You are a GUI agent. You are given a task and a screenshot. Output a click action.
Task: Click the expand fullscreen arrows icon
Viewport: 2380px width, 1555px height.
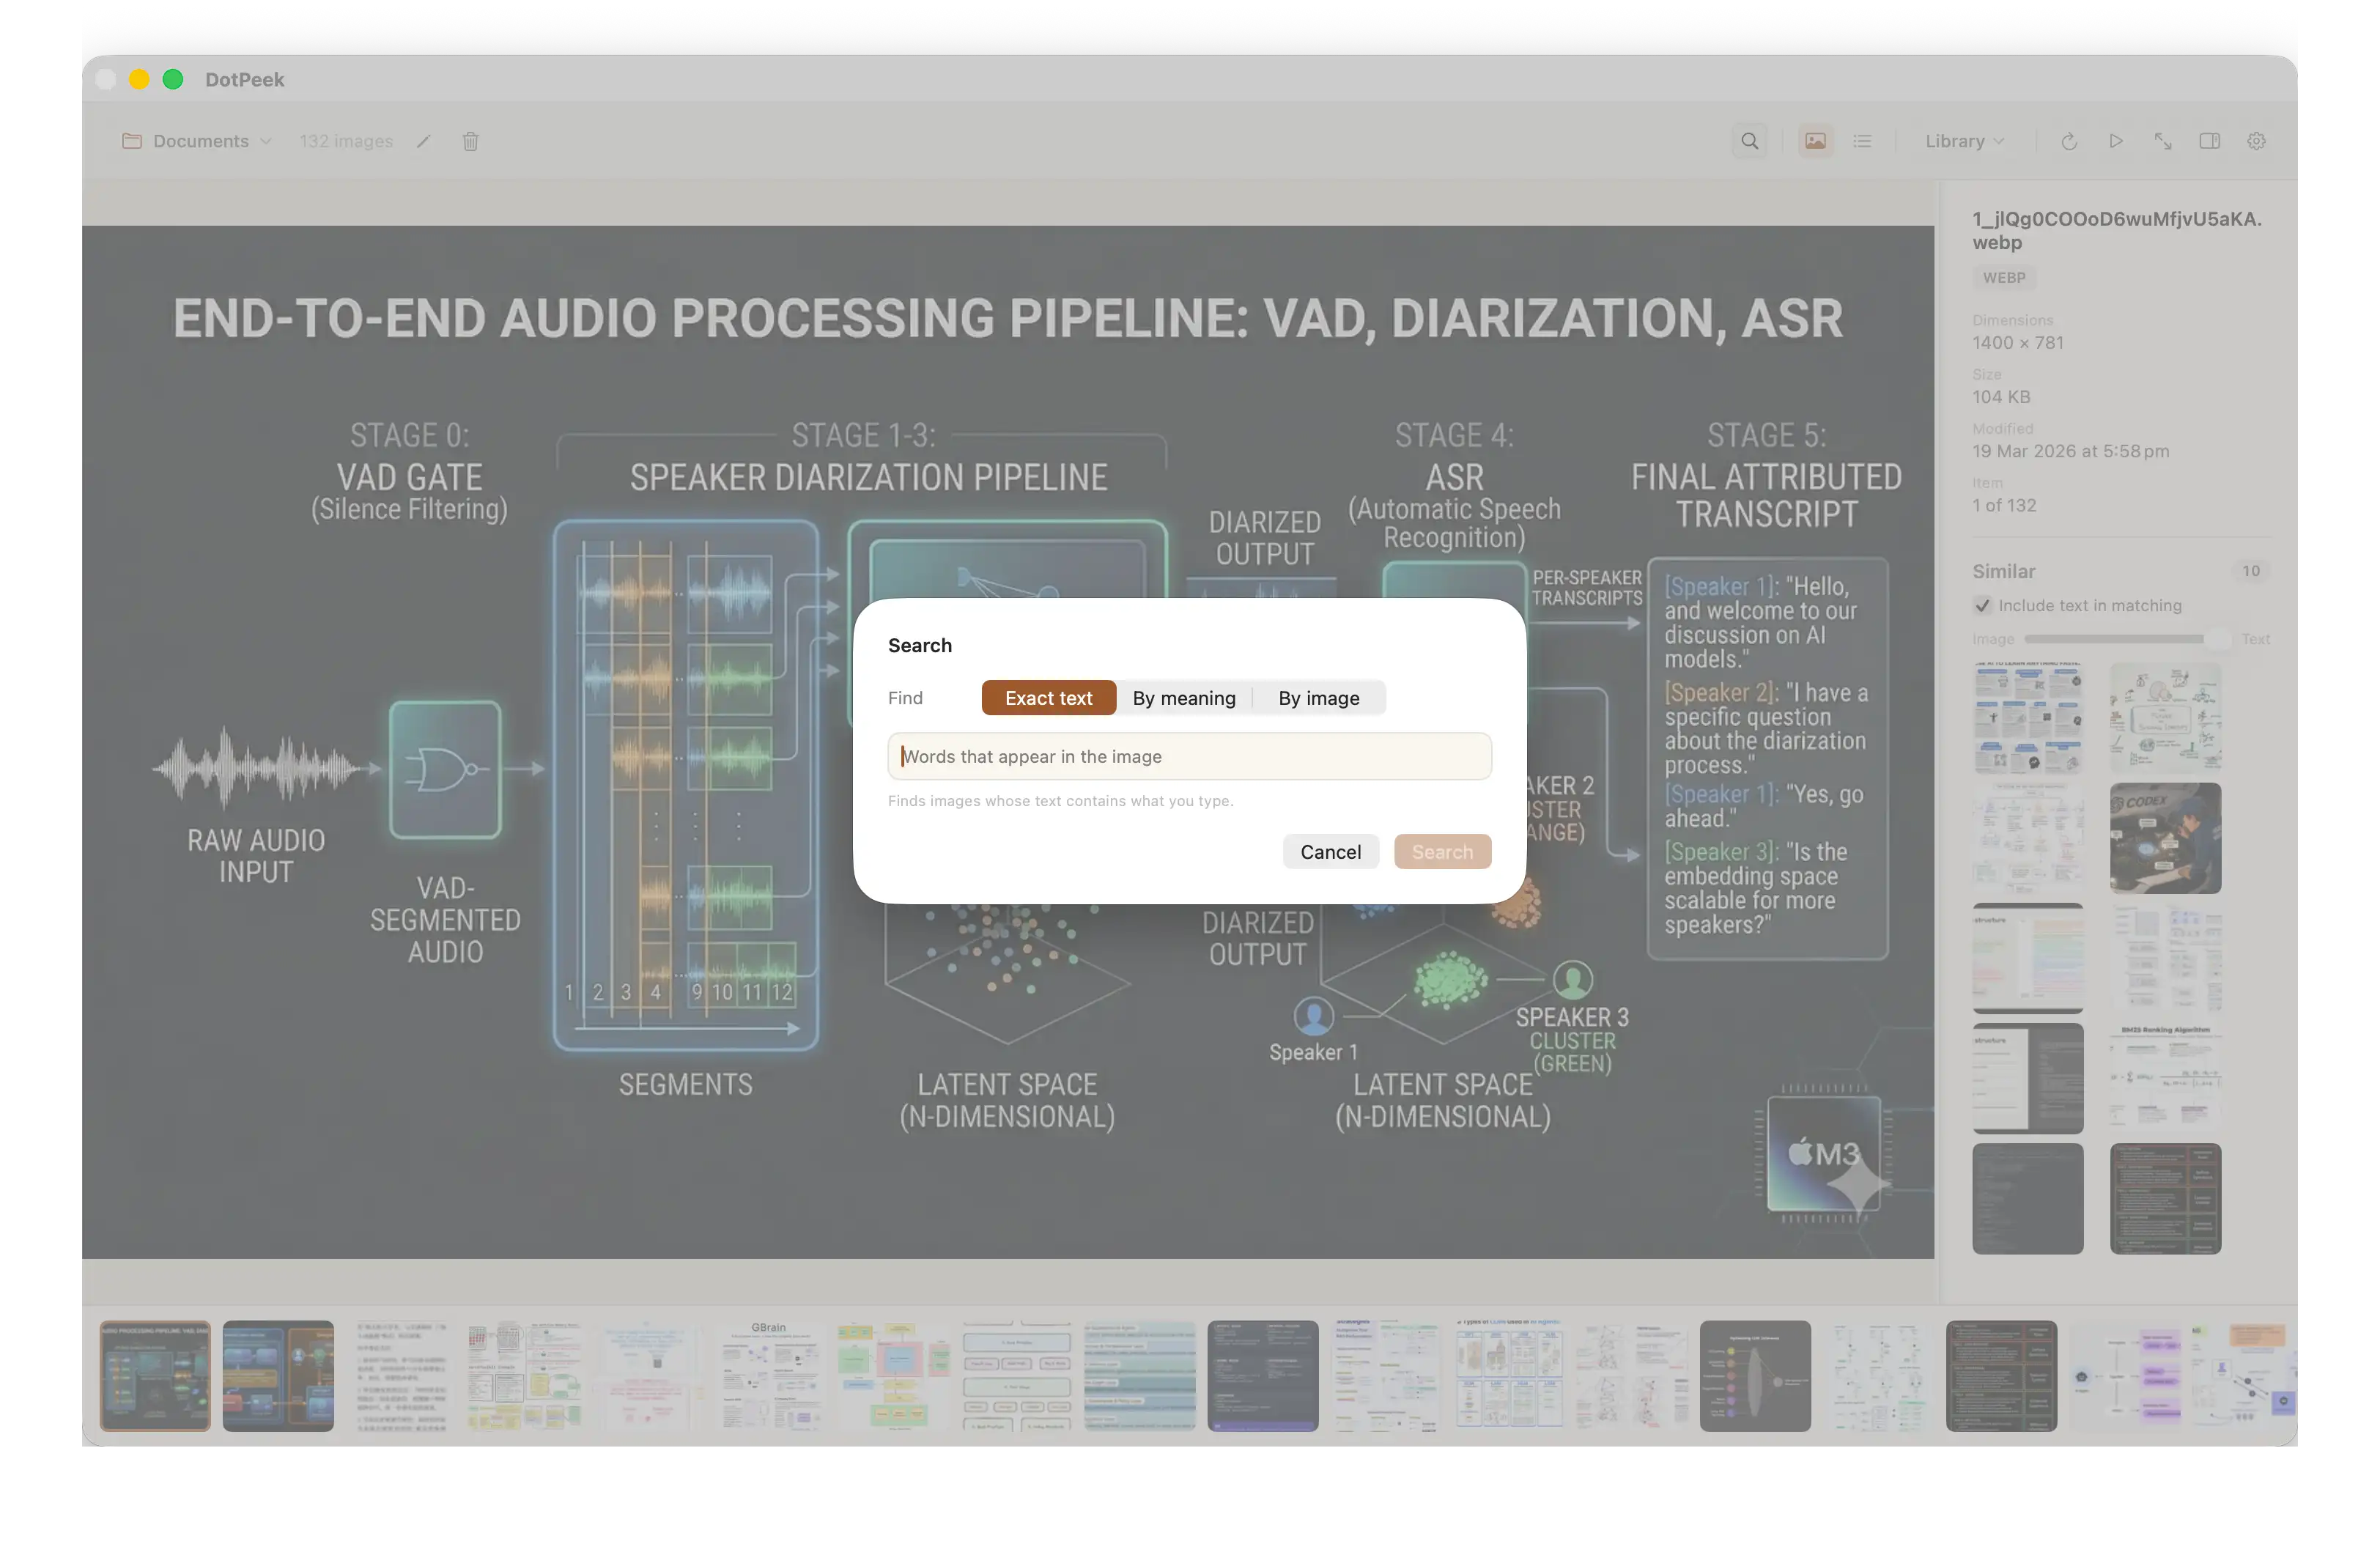[2163, 141]
